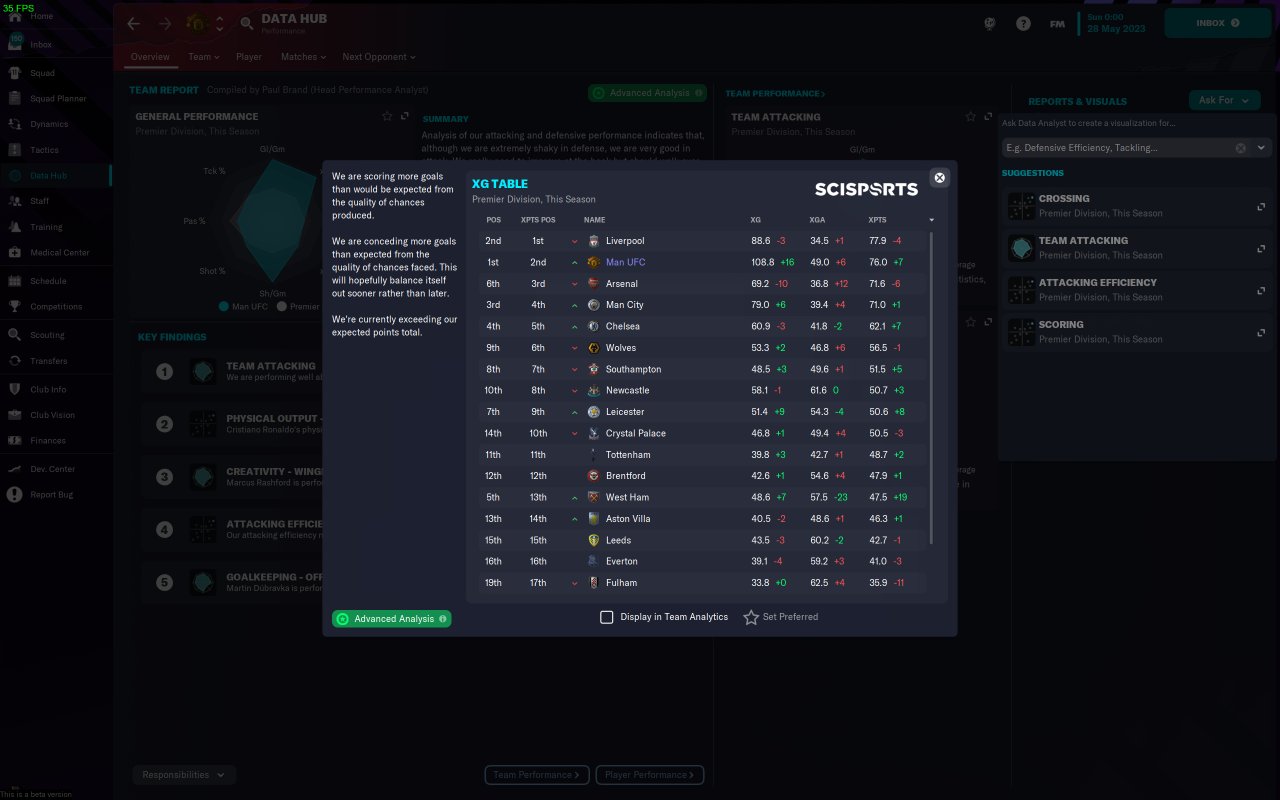Go forward with the right arrow
This screenshot has width=1280, height=800.
(x=165, y=23)
